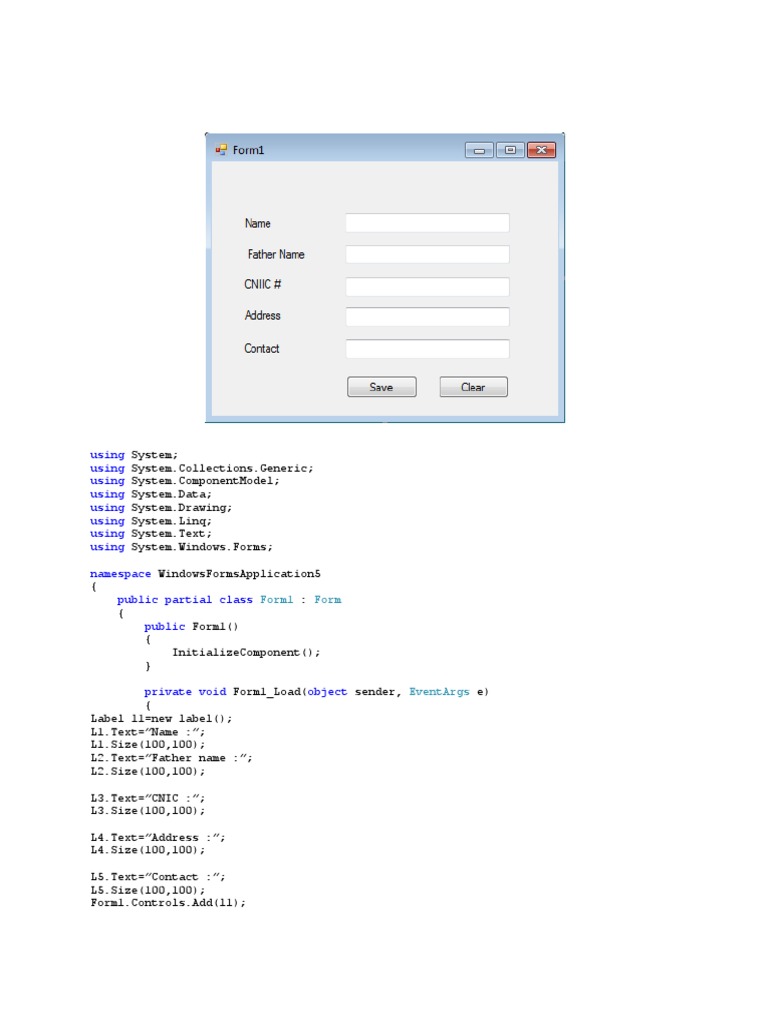Click the 'using System.ComponentModel;' code line
This screenshot has height=1024, width=768.
(x=185, y=481)
